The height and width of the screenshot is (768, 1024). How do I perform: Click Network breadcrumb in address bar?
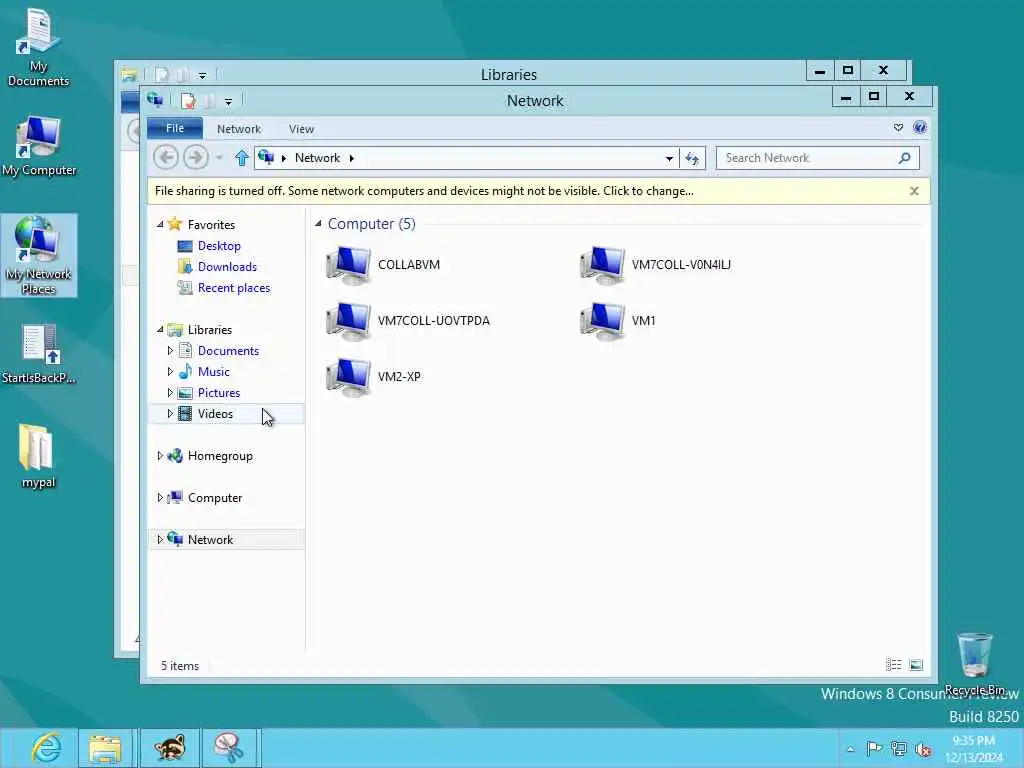[317, 157]
